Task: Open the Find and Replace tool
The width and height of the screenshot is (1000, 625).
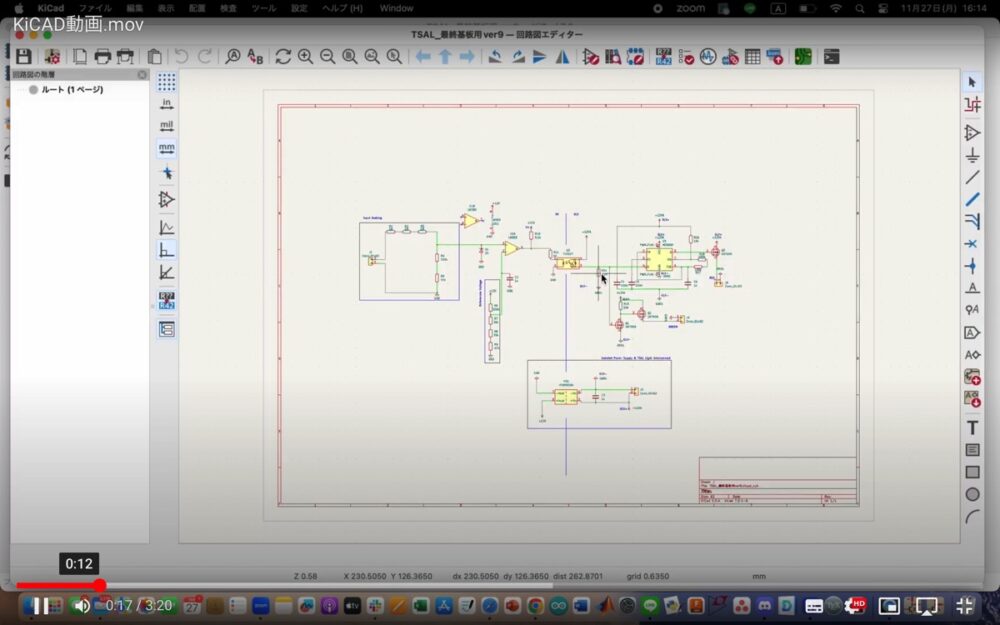Action: coord(255,57)
